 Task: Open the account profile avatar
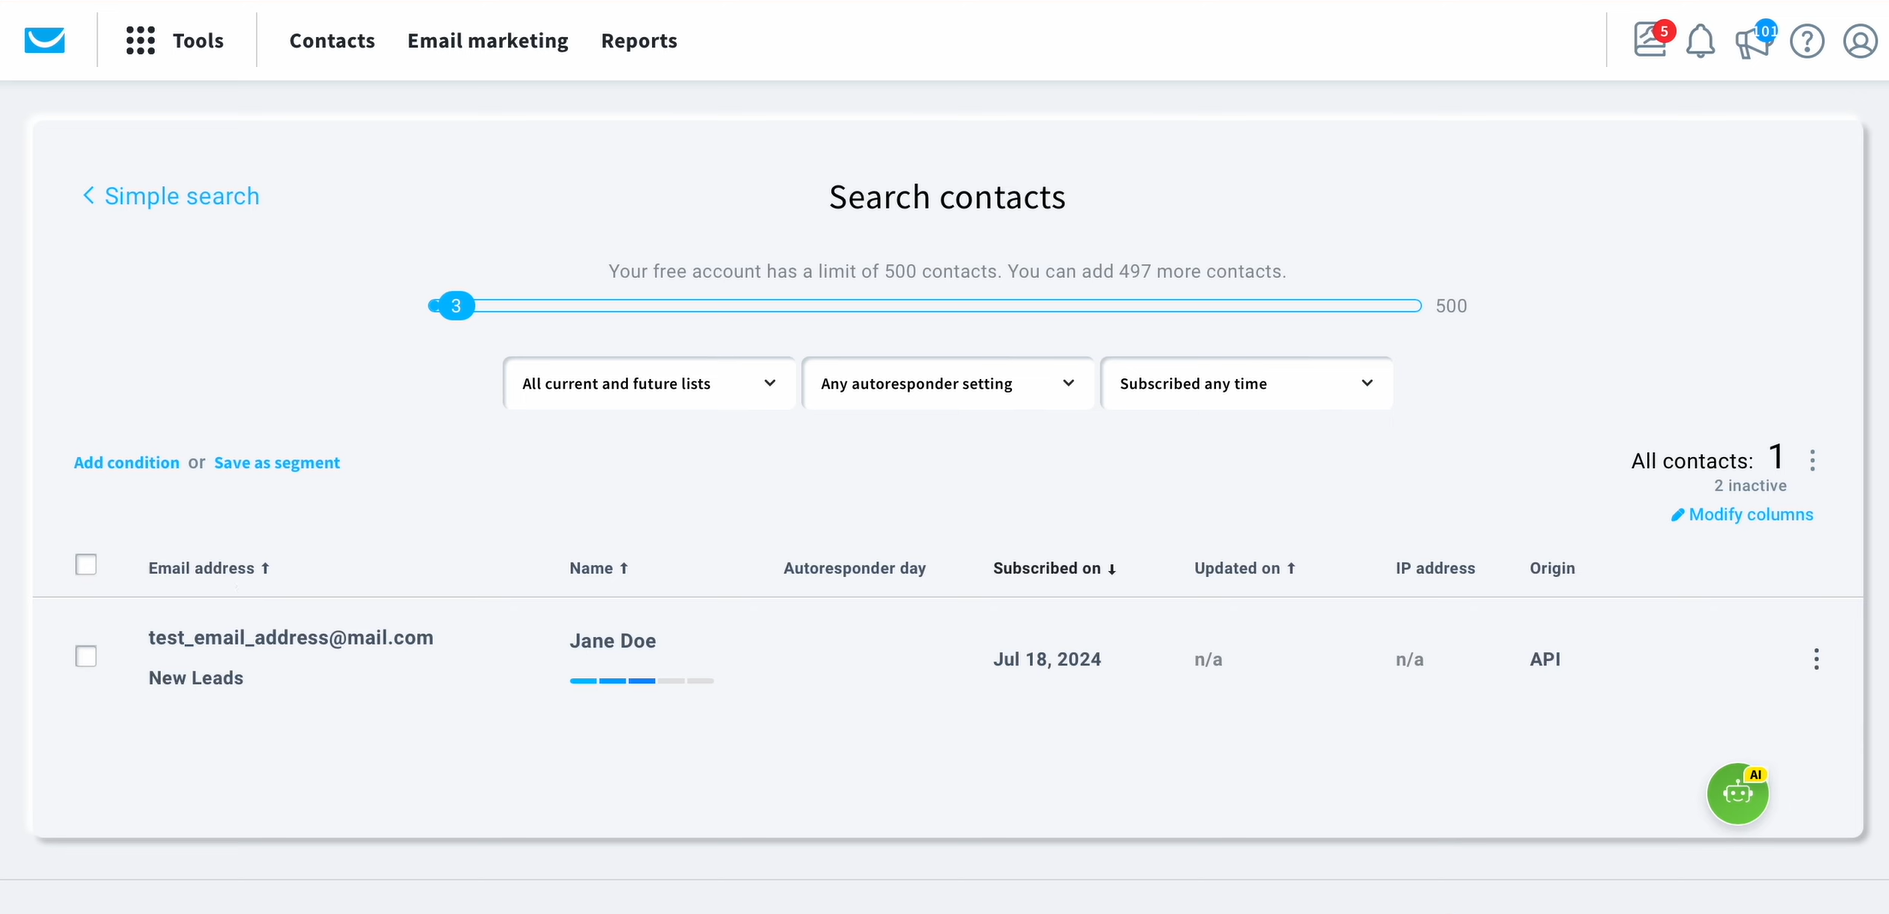1859,41
